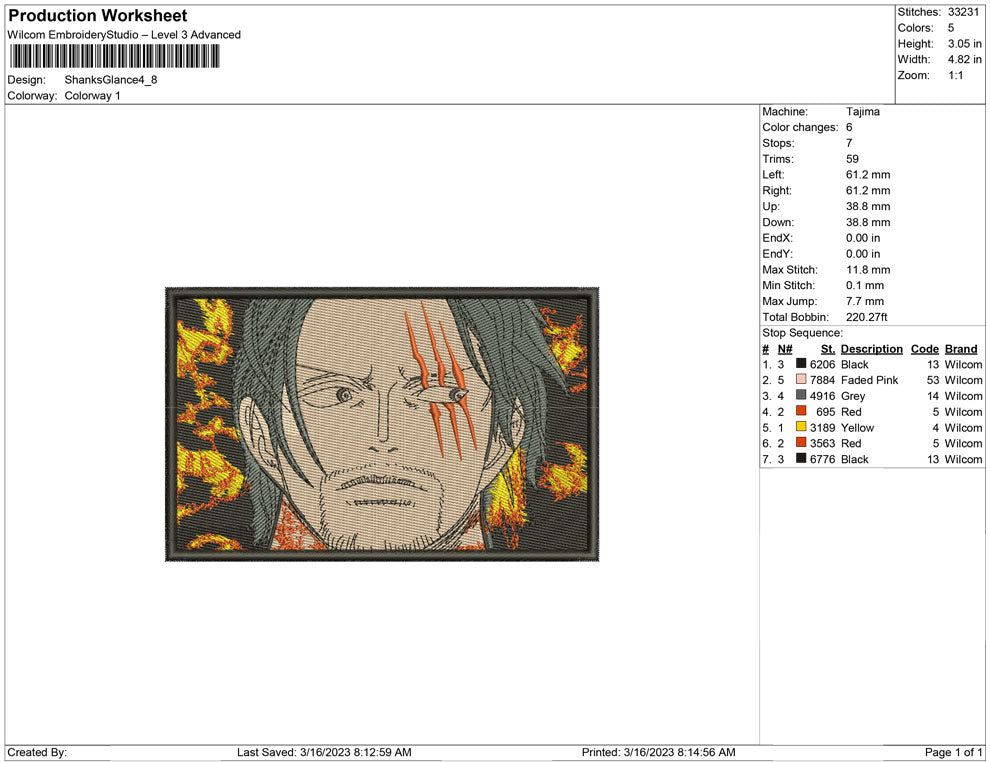The image size is (990, 762).
Task: Click 'Faded Pink' description in row 2
Action: [869, 379]
